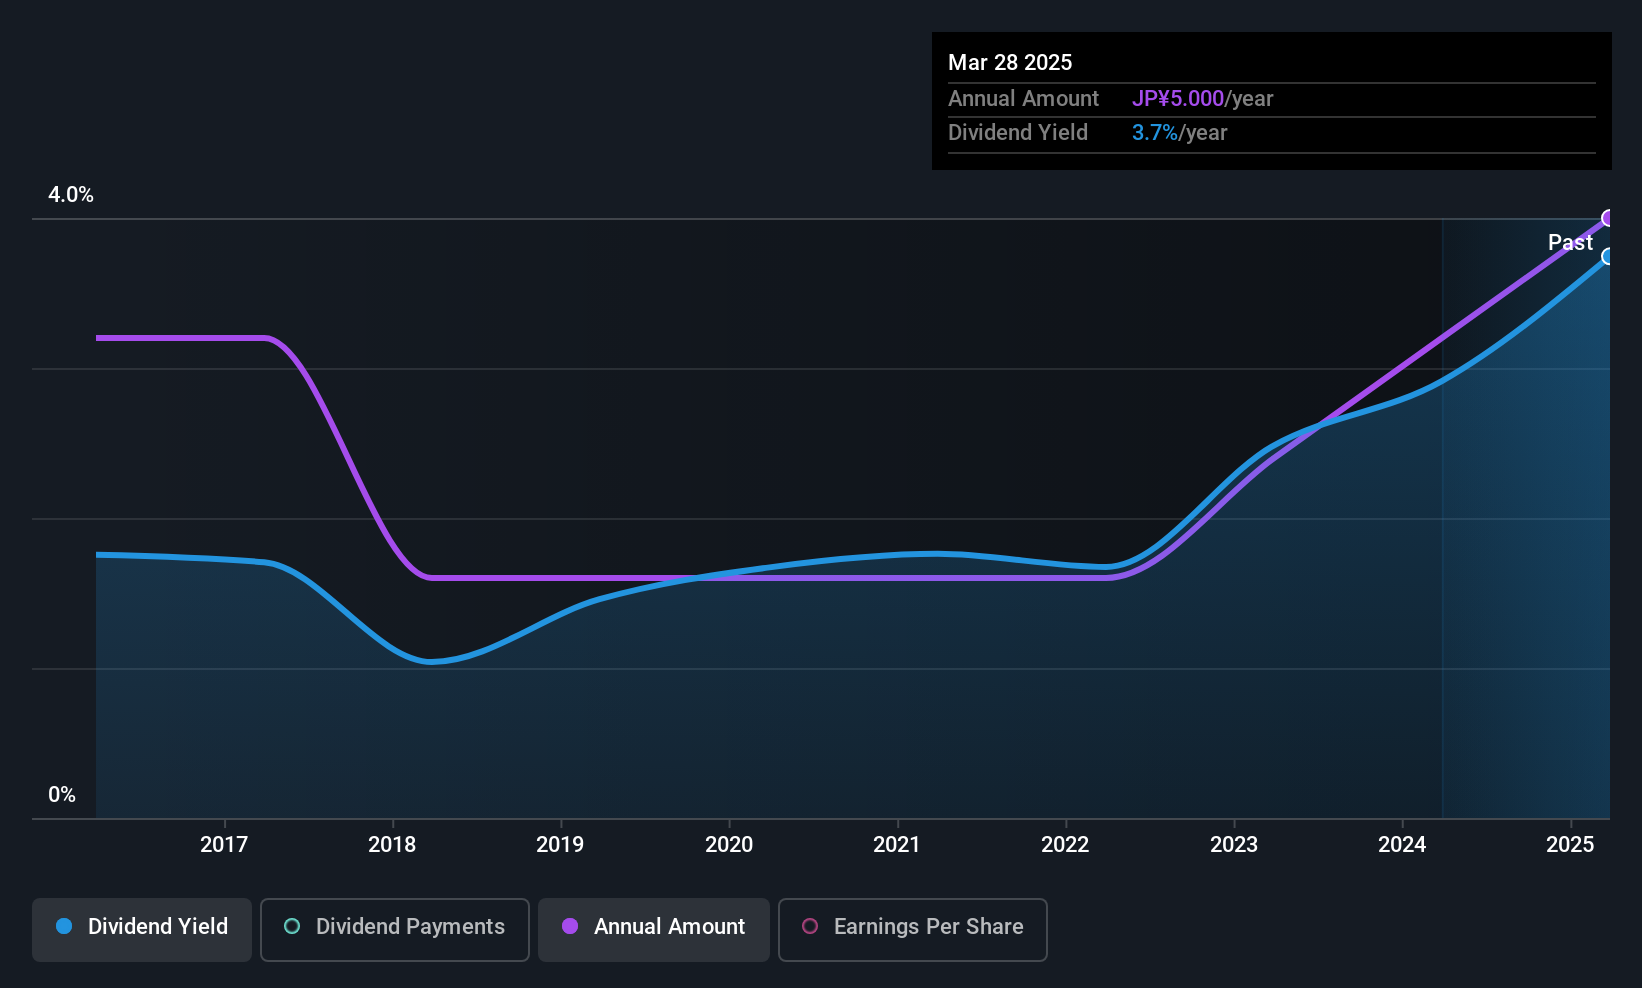1642x988 pixels.
Task: Click the pink Earnings Per Share circle
Action: (x=810, y=926)
